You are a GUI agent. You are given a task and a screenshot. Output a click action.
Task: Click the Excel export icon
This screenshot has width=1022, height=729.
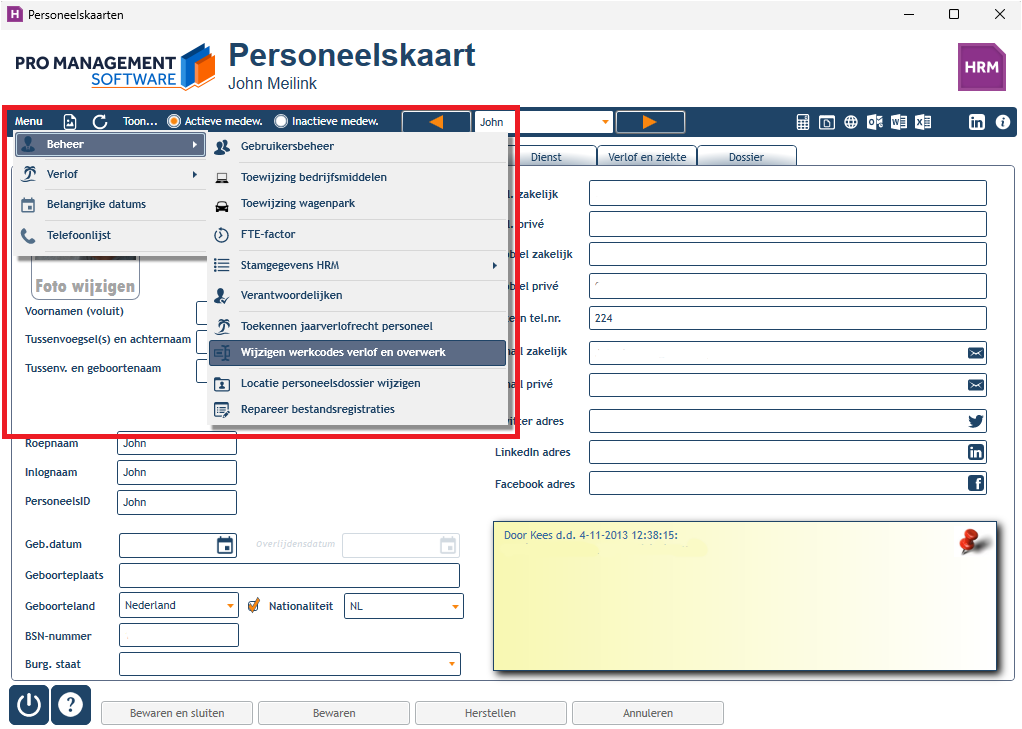point(923,122)
